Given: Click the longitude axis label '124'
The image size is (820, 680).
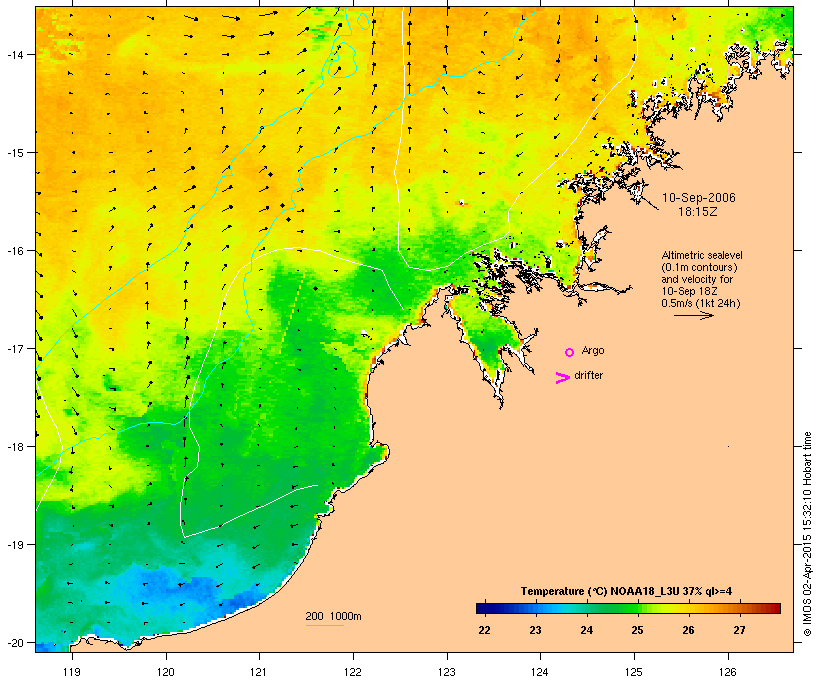Looking at the screenshot, I should 540,672.
